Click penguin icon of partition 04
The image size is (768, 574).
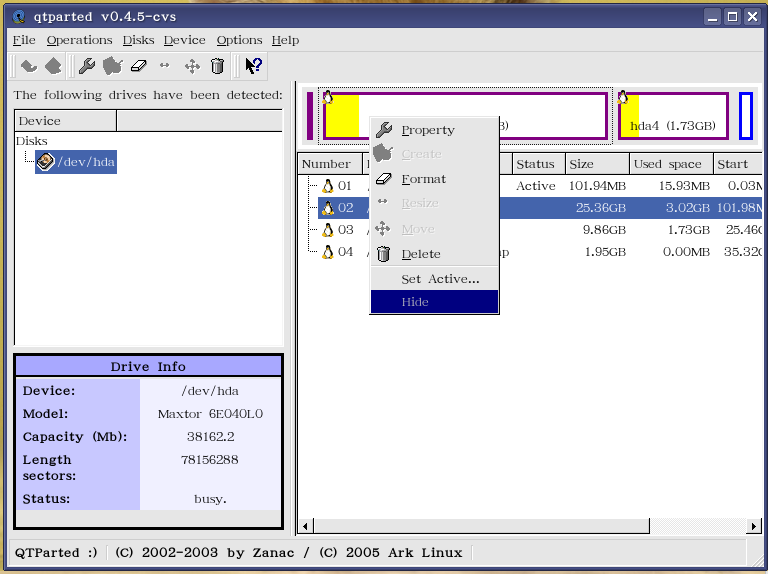(328, 252)
